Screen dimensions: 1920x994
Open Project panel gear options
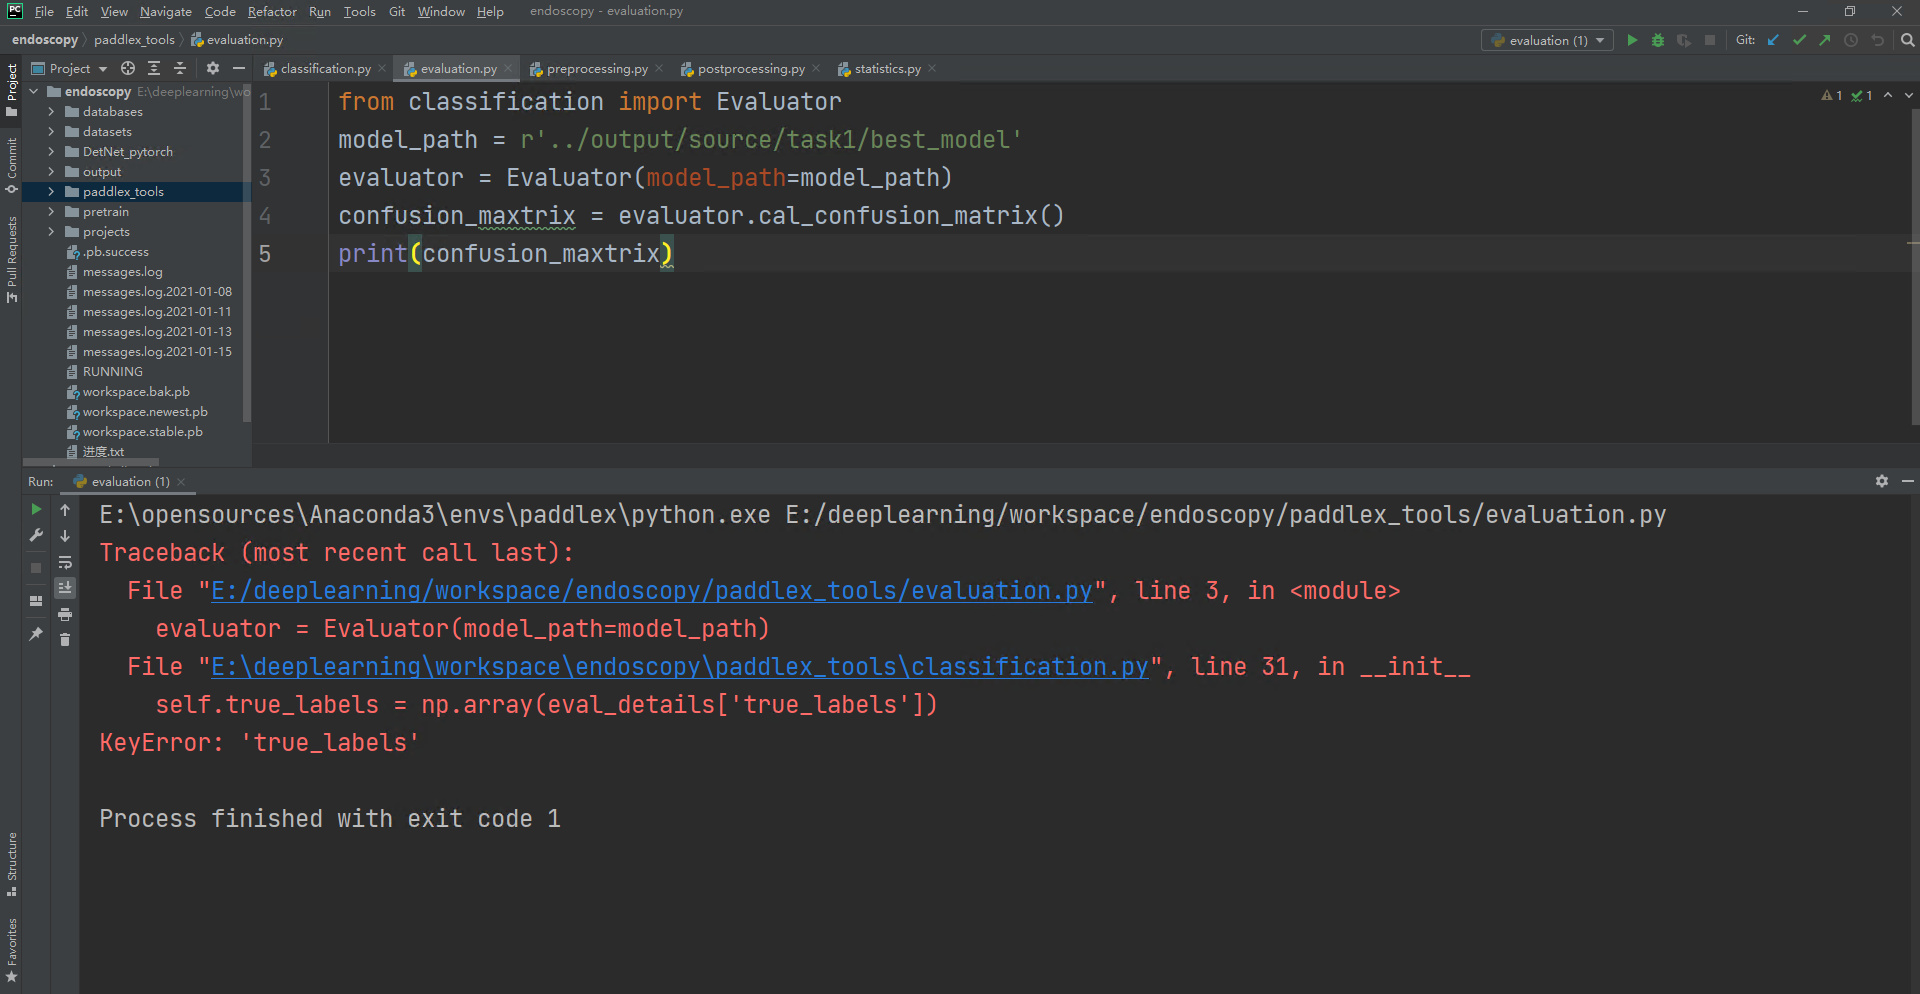click(x=212, y=68)
